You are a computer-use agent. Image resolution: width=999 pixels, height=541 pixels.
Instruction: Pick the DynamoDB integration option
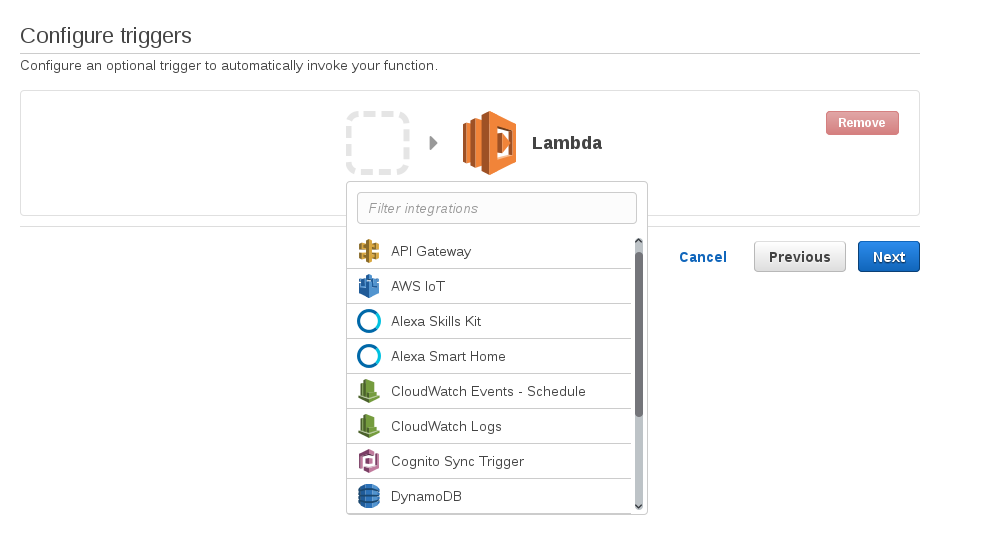426,496
